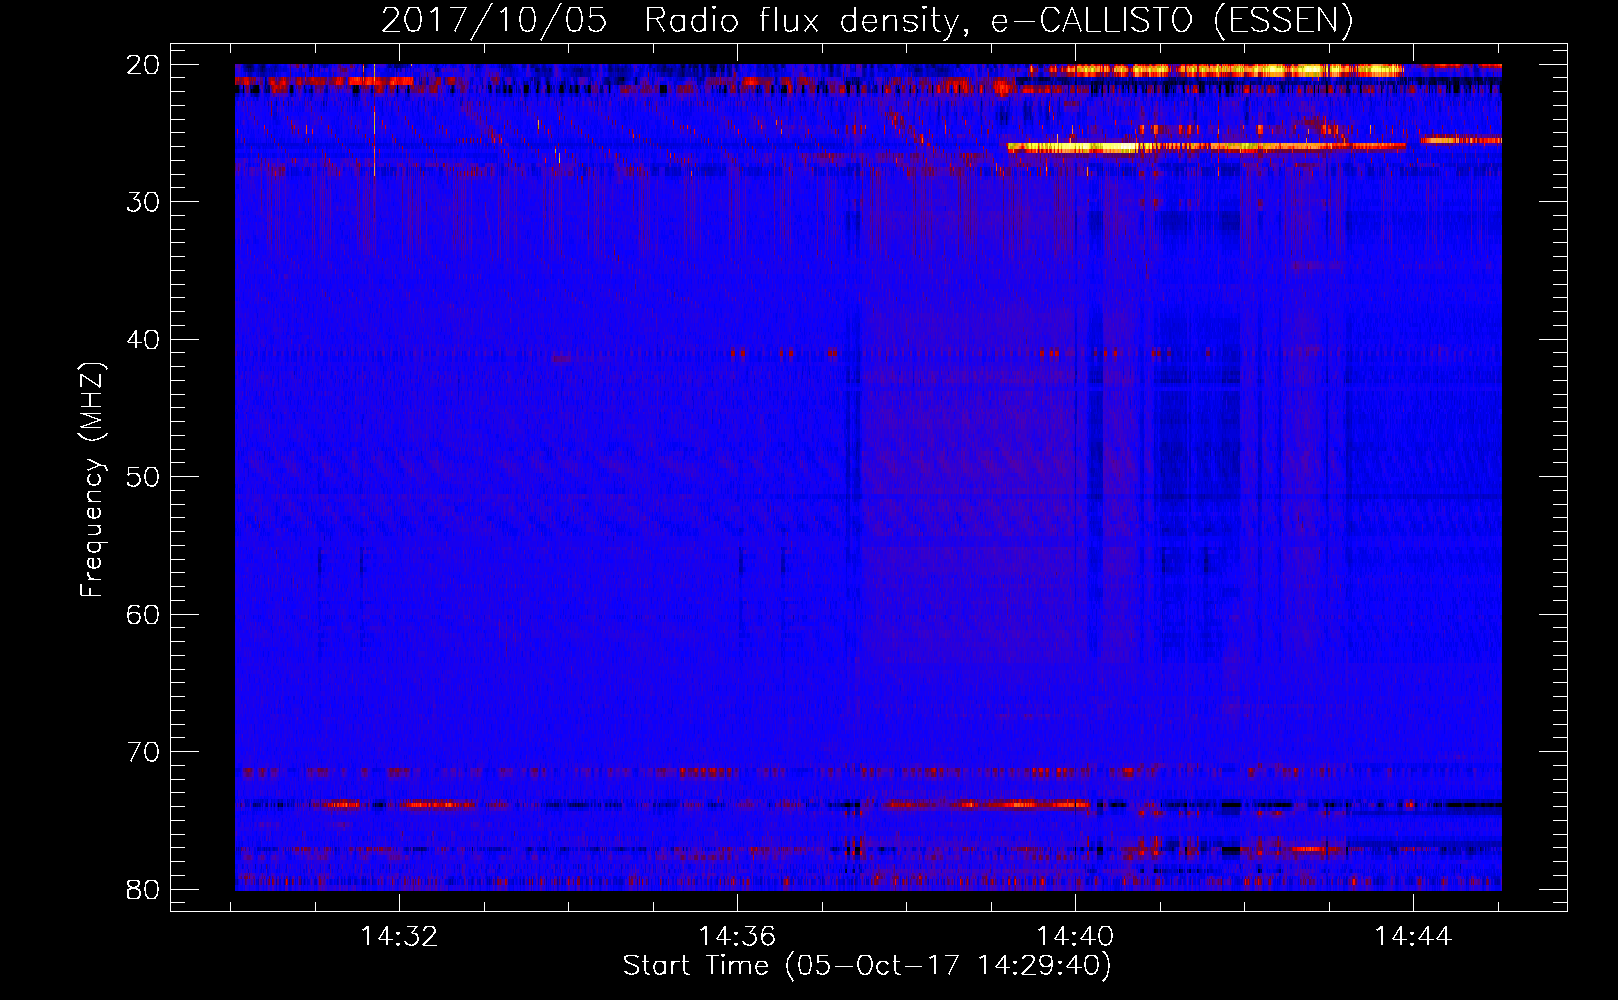Click the bright yellow emission band near 20 MHz
Screen dimensions: 1618x1000
pyautogui.click(x=1215, y=70)
